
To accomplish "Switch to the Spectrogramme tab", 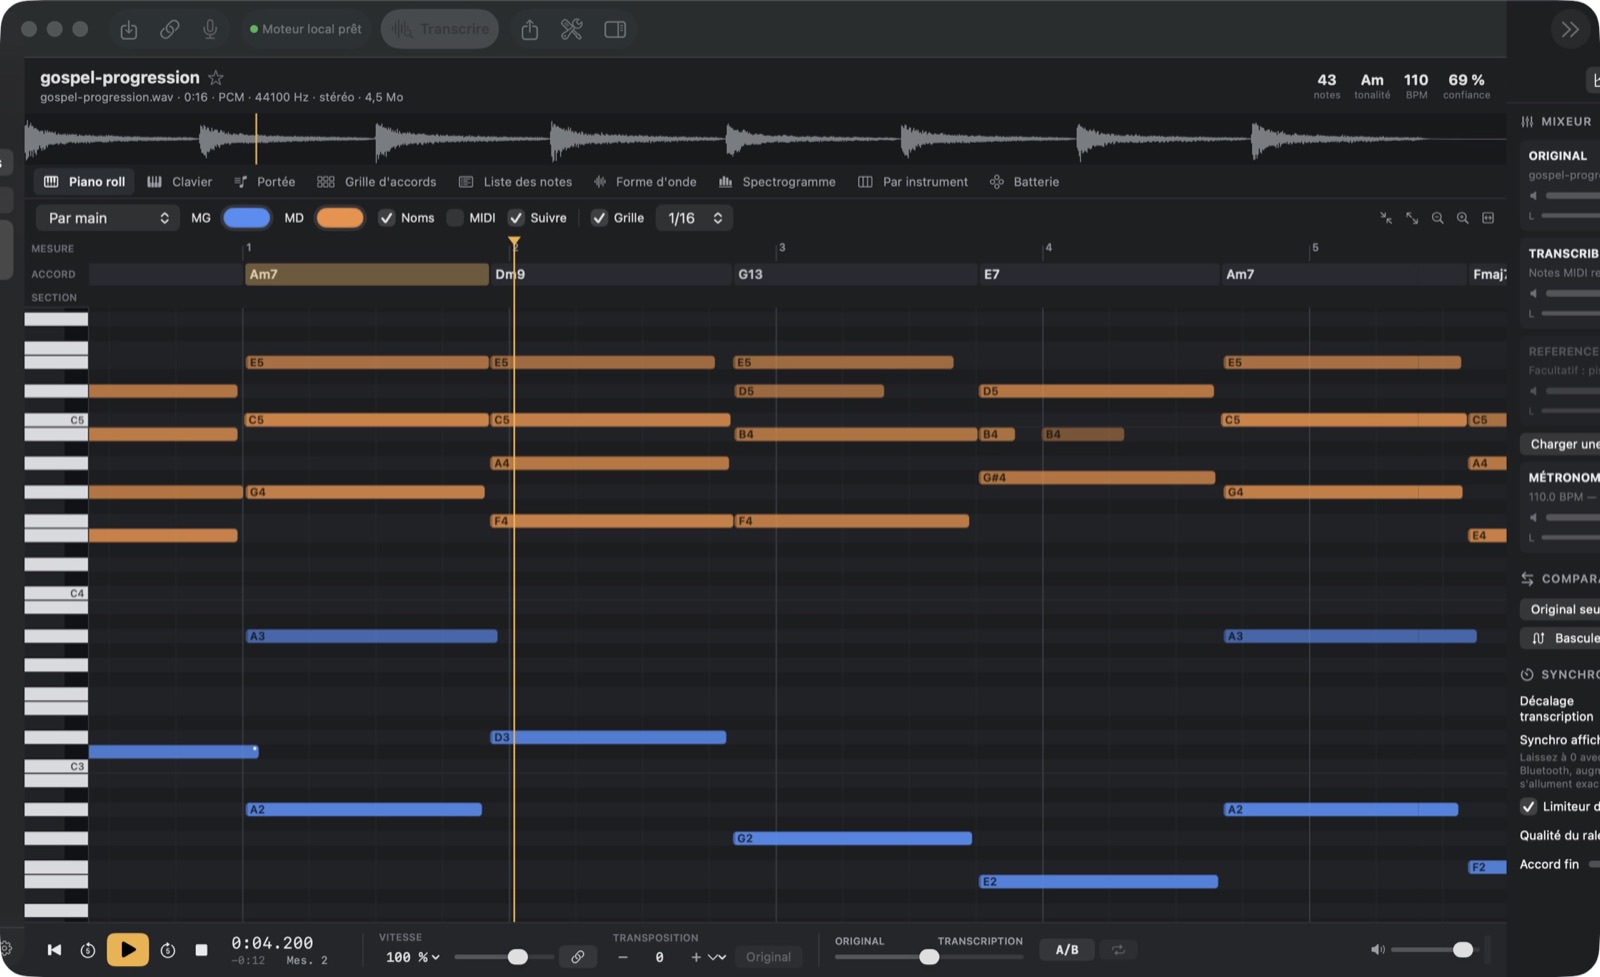I will pos(777,182).
